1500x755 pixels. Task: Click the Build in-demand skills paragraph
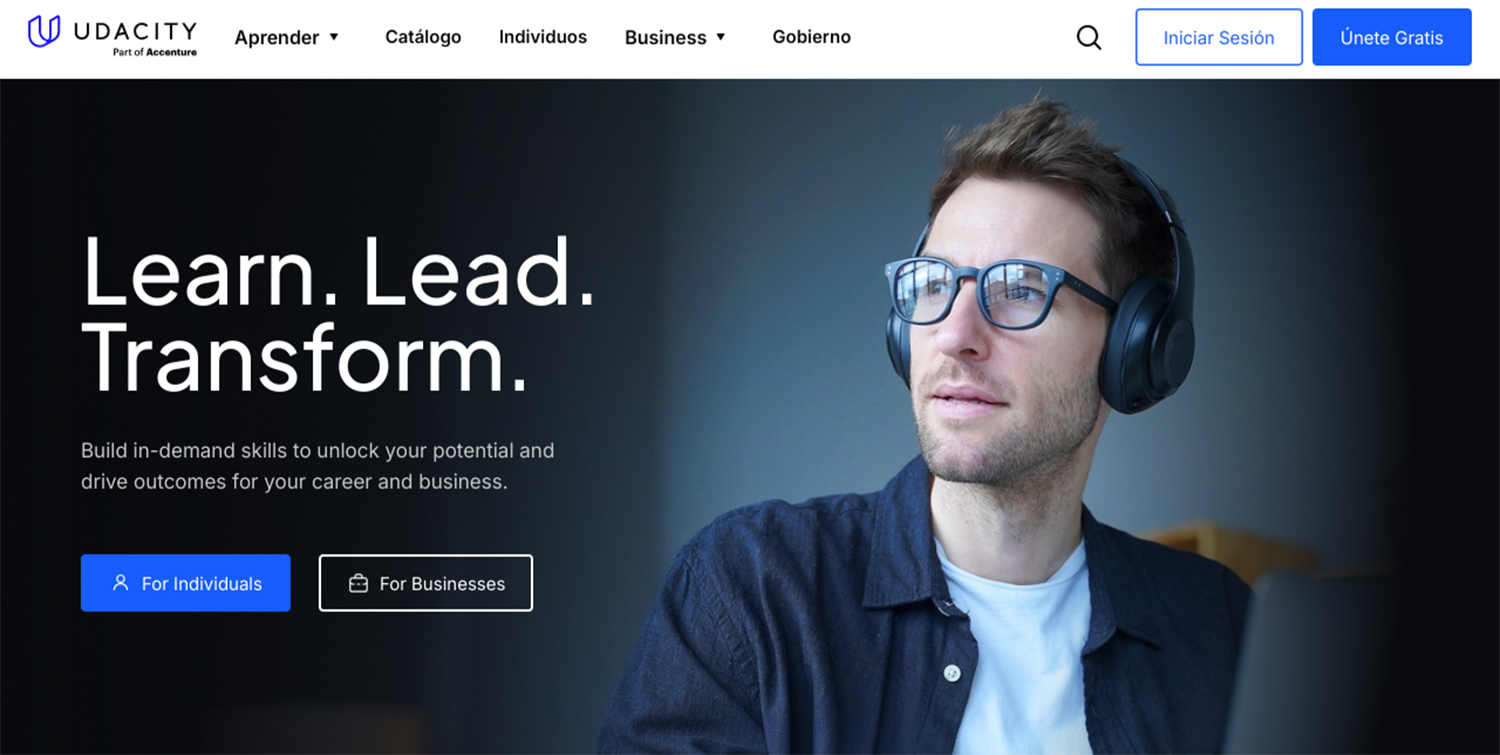(318, 466)
